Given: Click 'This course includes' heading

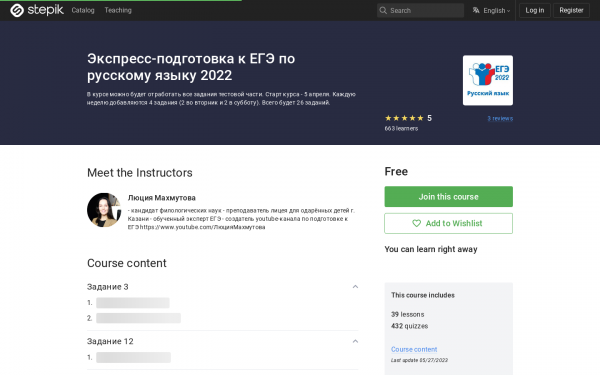Looking at the screenshot, I should coord(423,295).
